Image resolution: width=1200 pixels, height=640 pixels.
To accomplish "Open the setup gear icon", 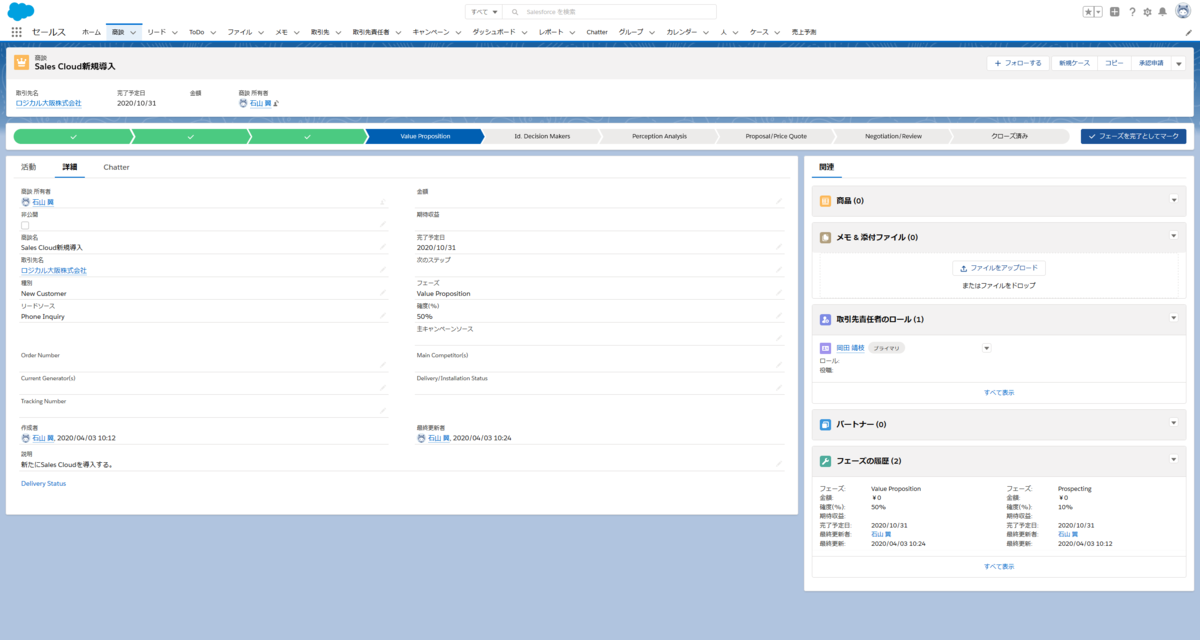I will click(x=1147, y=12).
